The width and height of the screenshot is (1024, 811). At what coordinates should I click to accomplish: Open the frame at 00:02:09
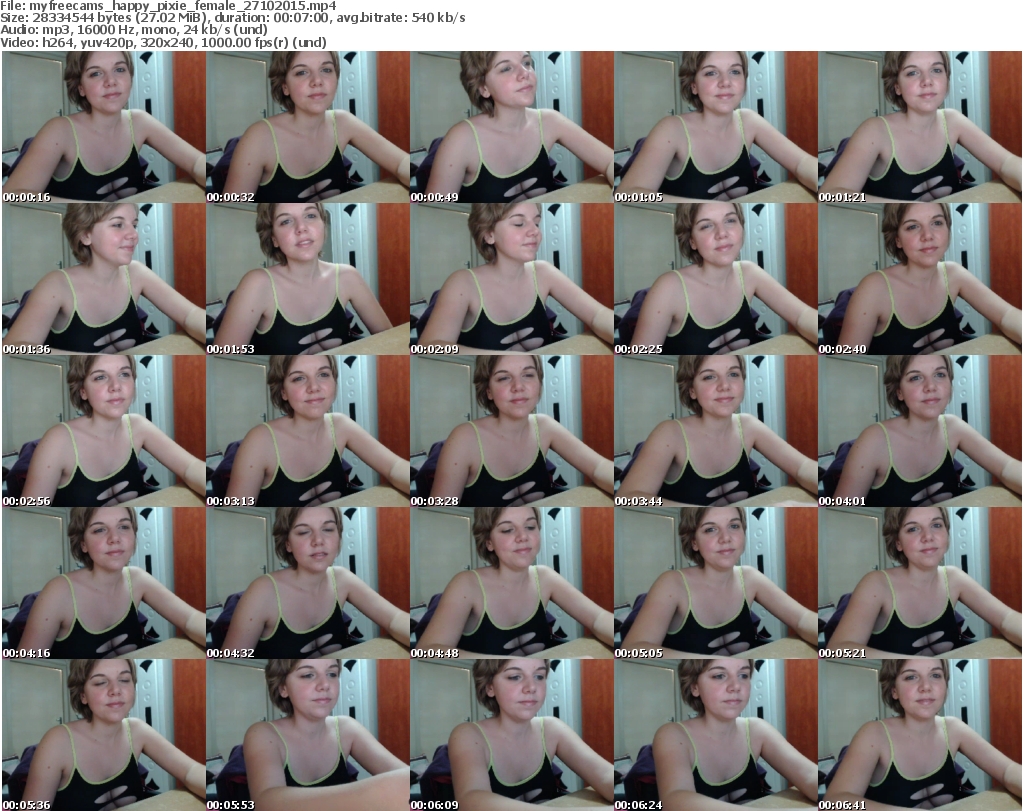512,279
